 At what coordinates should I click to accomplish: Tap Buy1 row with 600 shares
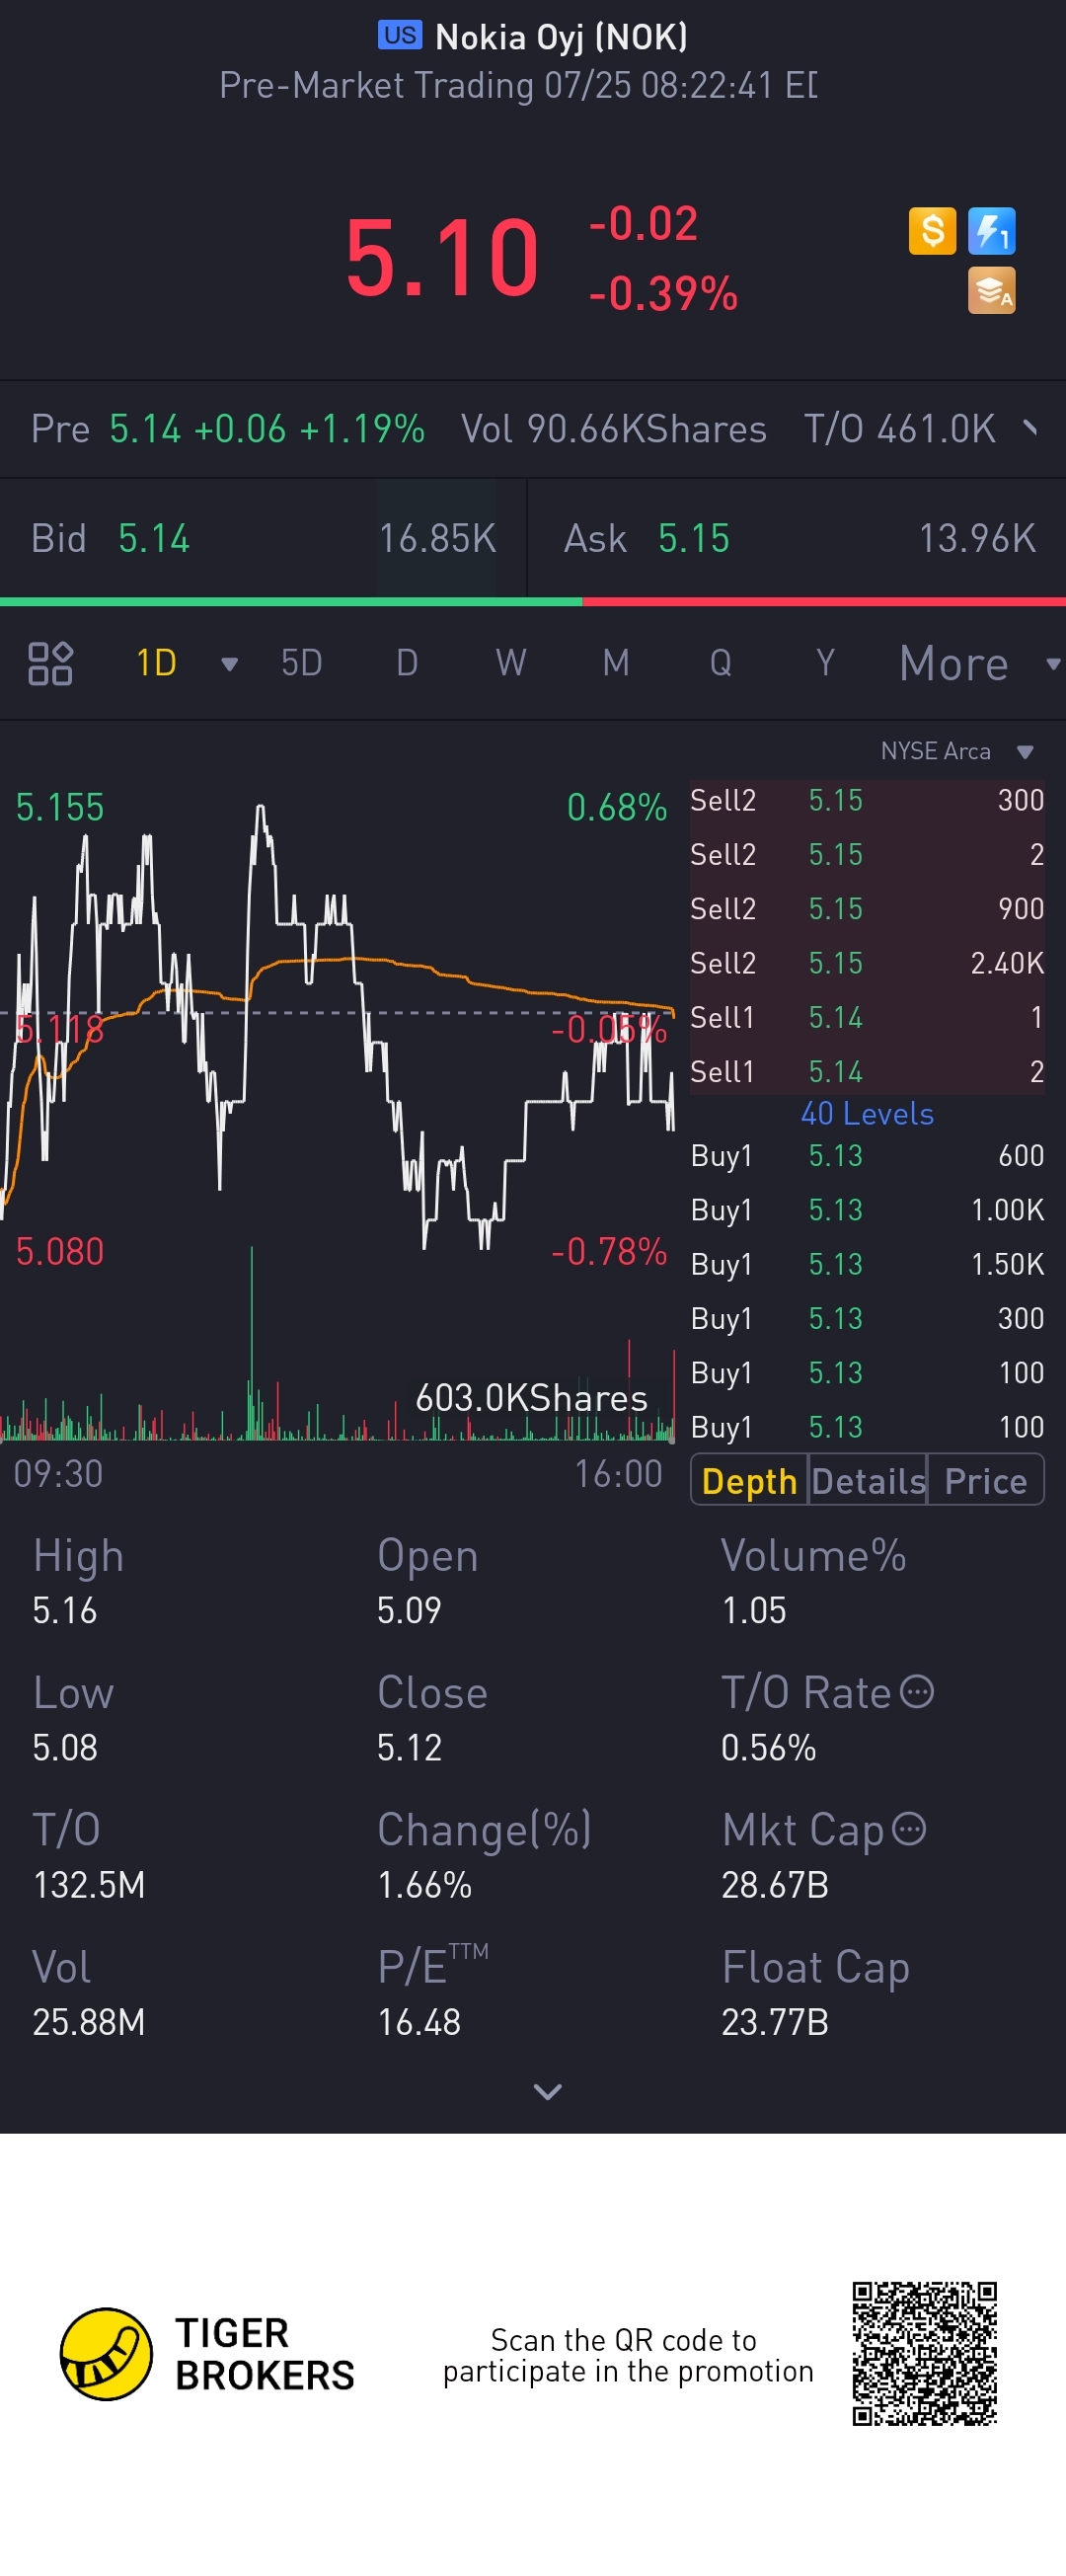point(867,1155)
